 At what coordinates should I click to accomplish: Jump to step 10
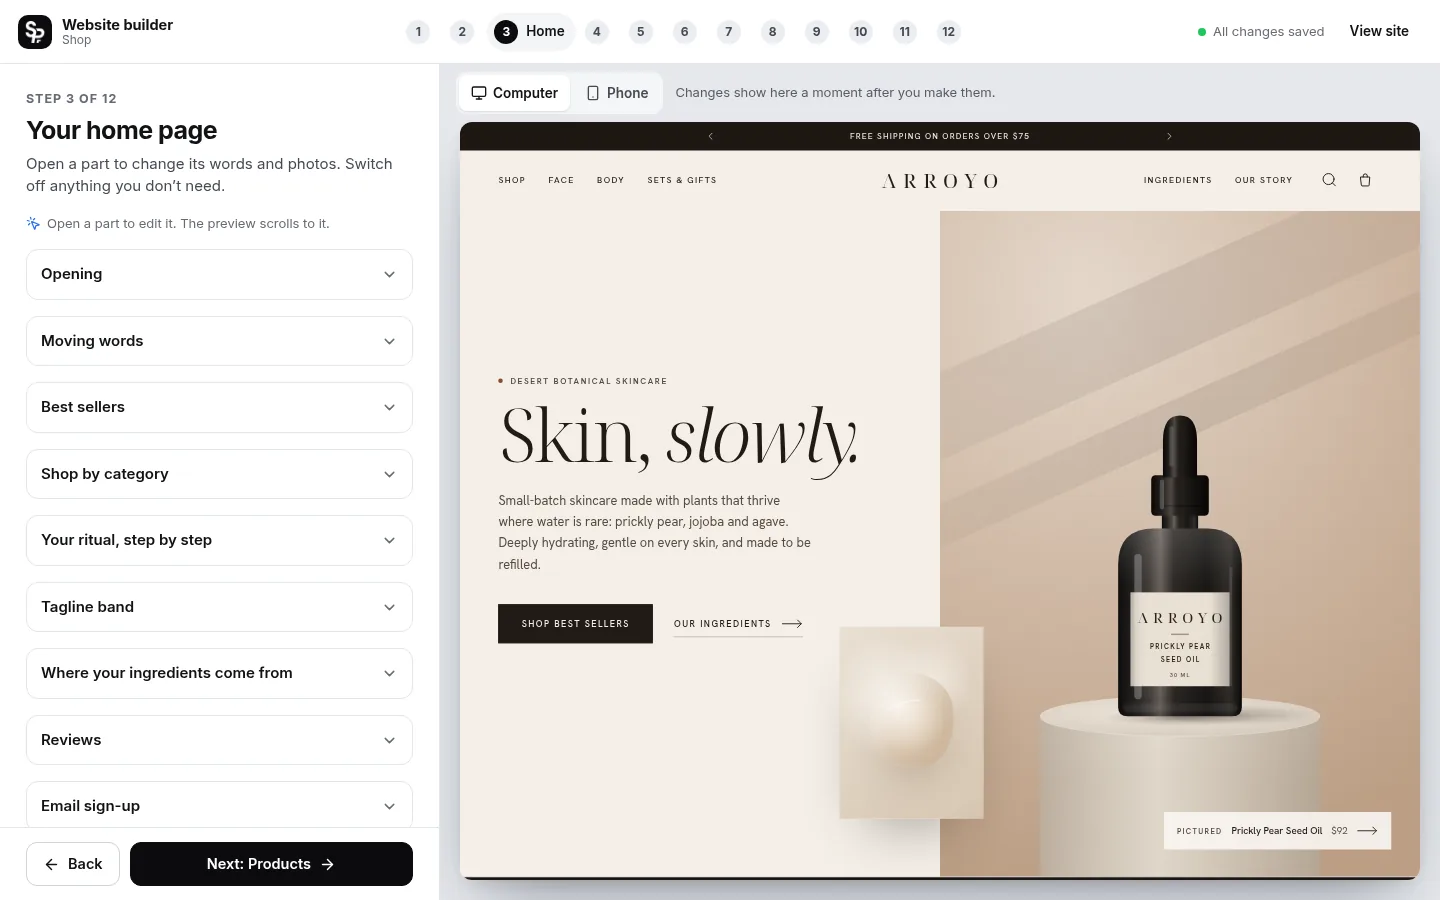pyautogui.click(x=861, y=32)
